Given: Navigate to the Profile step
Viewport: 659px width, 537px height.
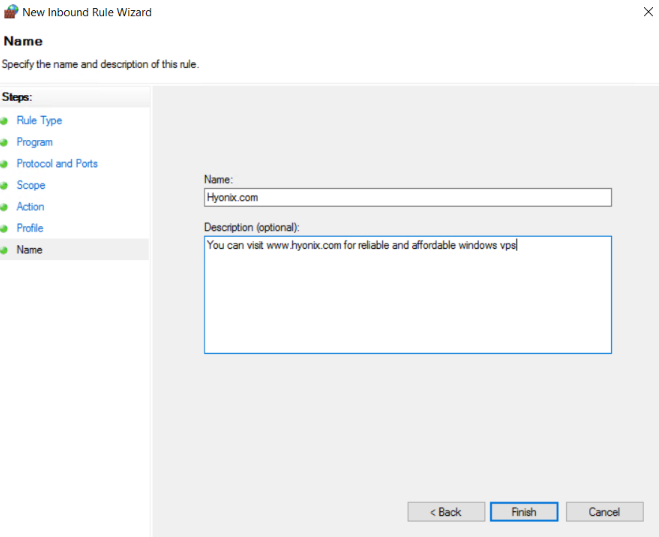Looking at the screenshot, I should 30,228.
